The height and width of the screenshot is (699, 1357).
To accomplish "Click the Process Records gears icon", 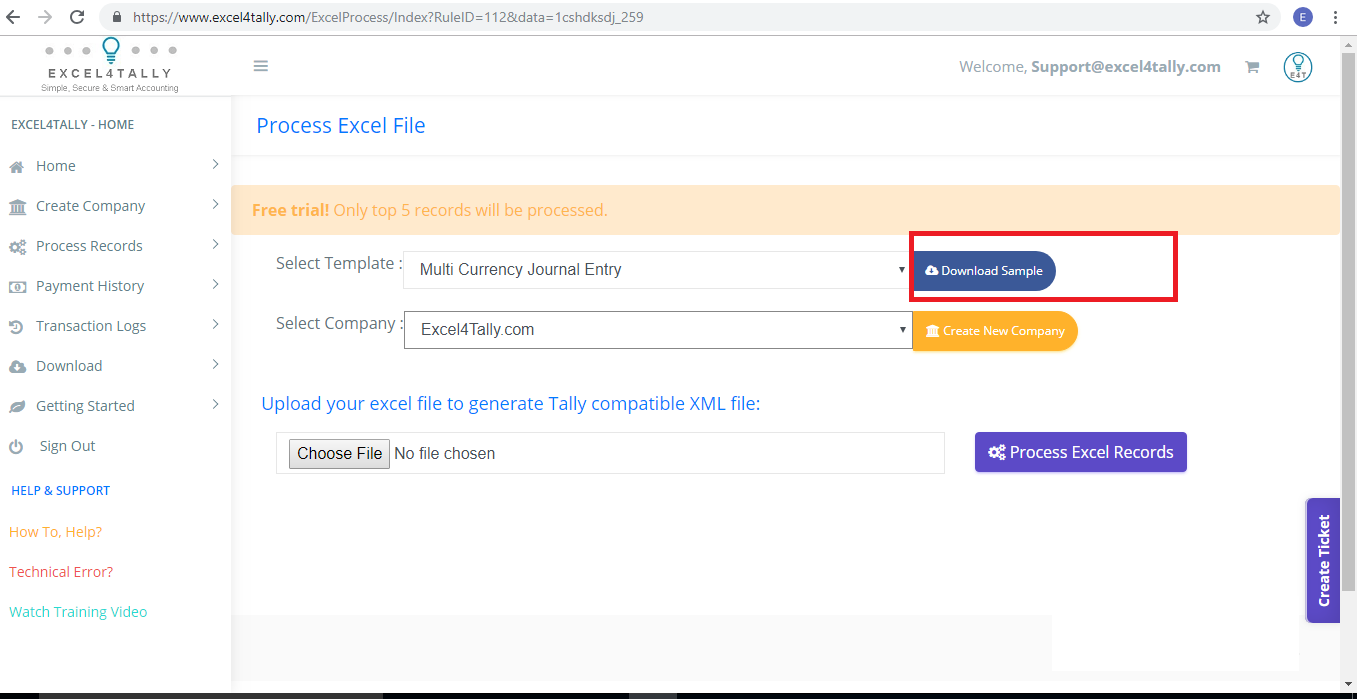I will pos(17,247).
